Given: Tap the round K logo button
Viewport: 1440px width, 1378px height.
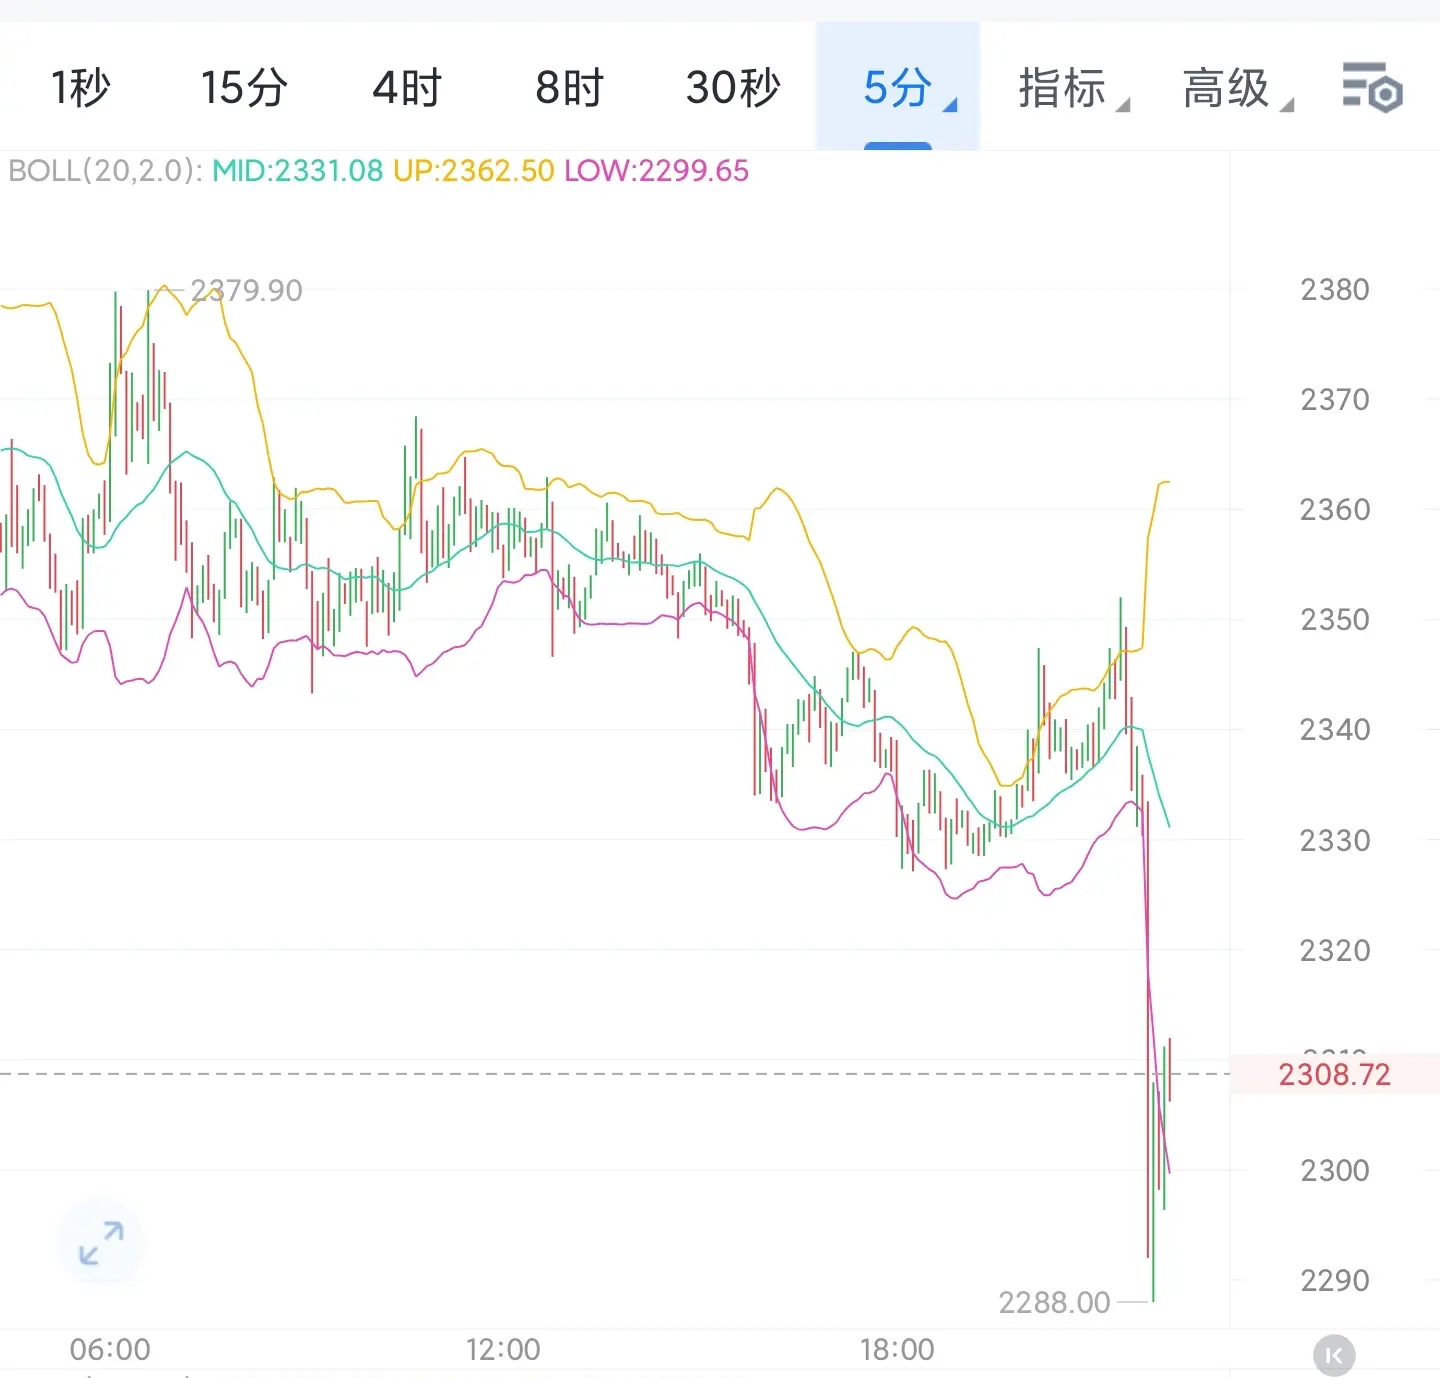Looking at the screenshot, I should click(x=1334, y=1356).
